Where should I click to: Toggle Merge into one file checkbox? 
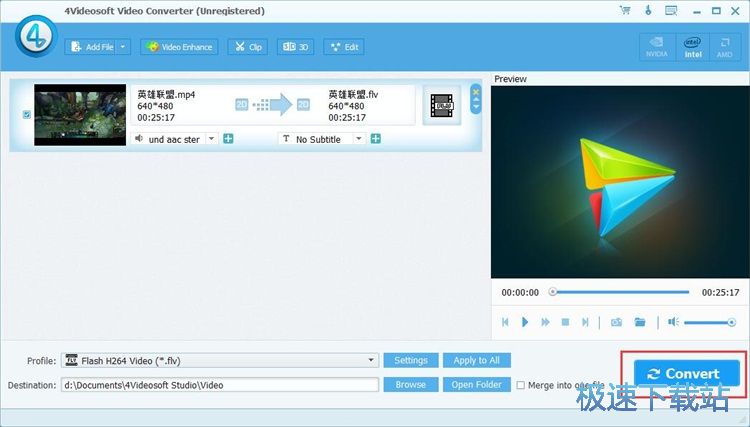click(x=521, y=385)
